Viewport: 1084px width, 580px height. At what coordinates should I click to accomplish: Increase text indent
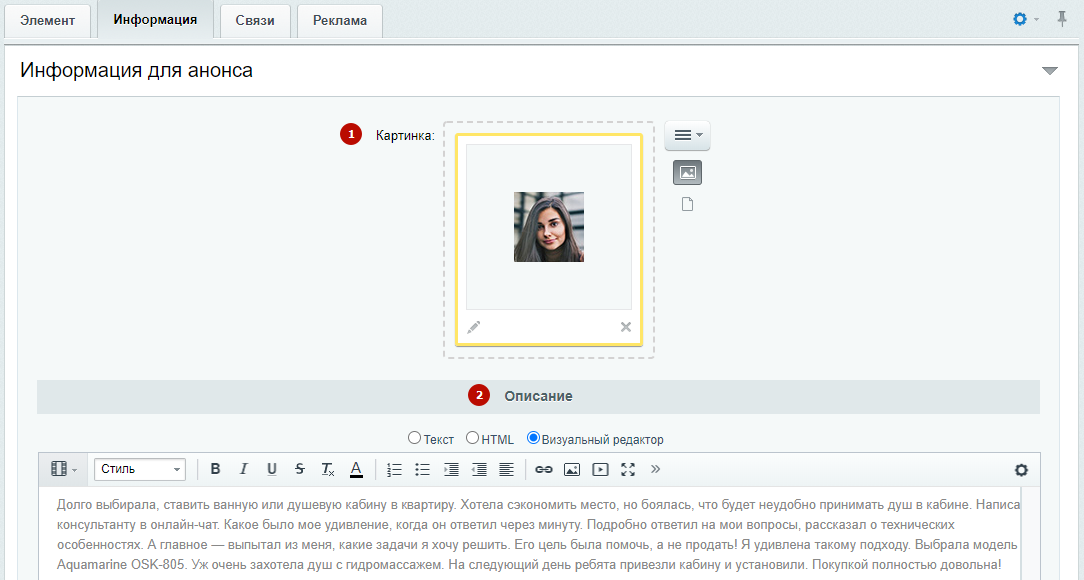[x=451, y=469]
